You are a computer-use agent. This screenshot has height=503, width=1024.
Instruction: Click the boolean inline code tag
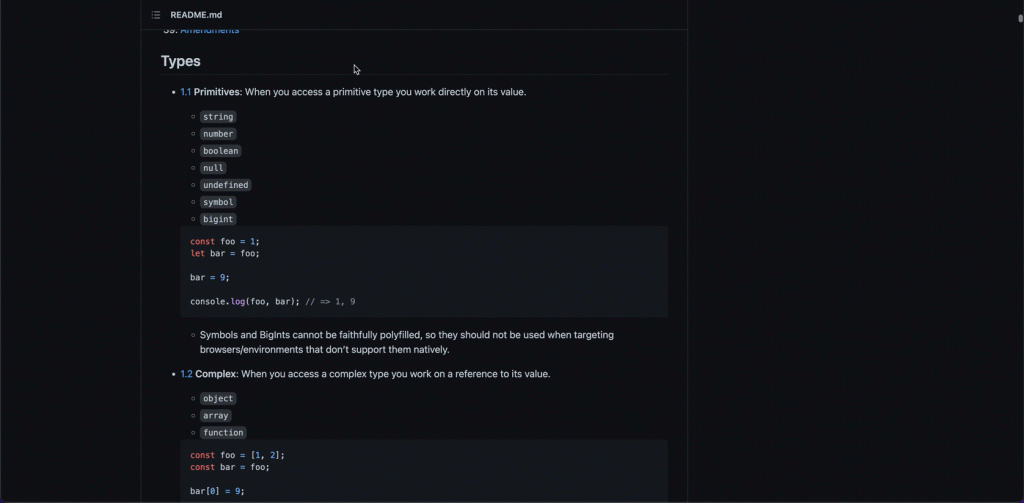click(221, 151)
